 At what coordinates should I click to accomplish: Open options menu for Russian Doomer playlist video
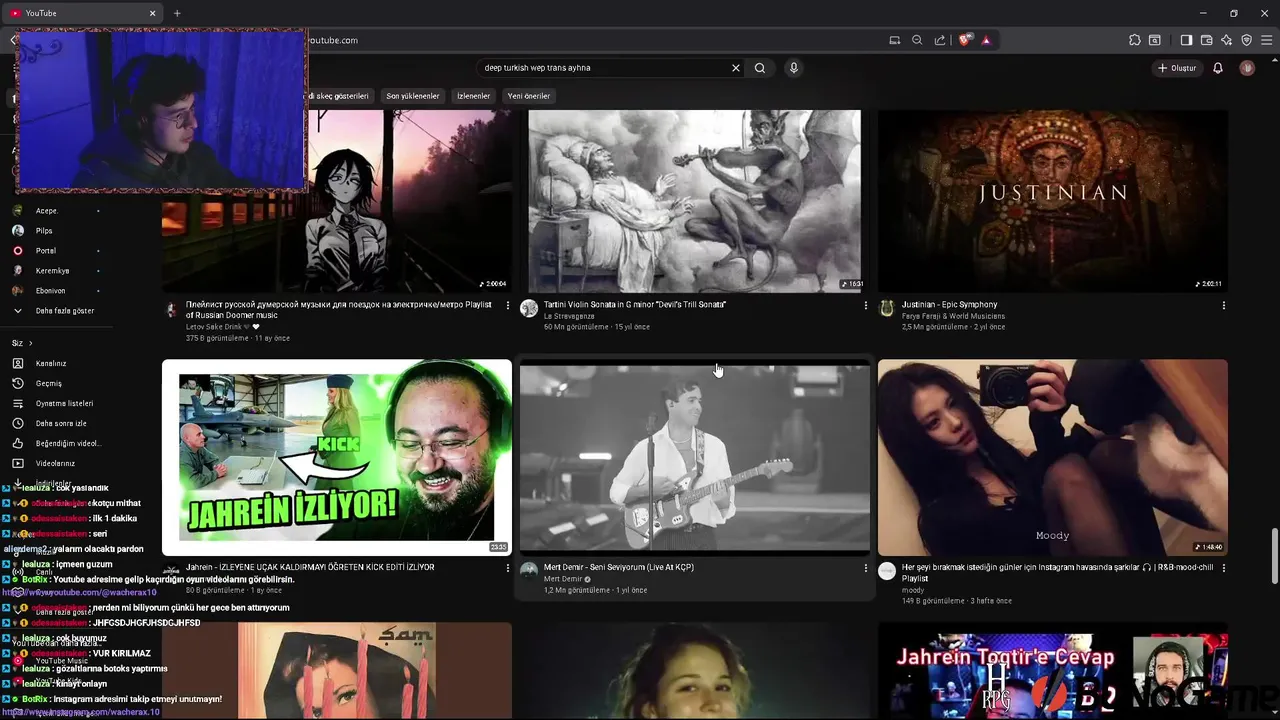coord(508,305)
